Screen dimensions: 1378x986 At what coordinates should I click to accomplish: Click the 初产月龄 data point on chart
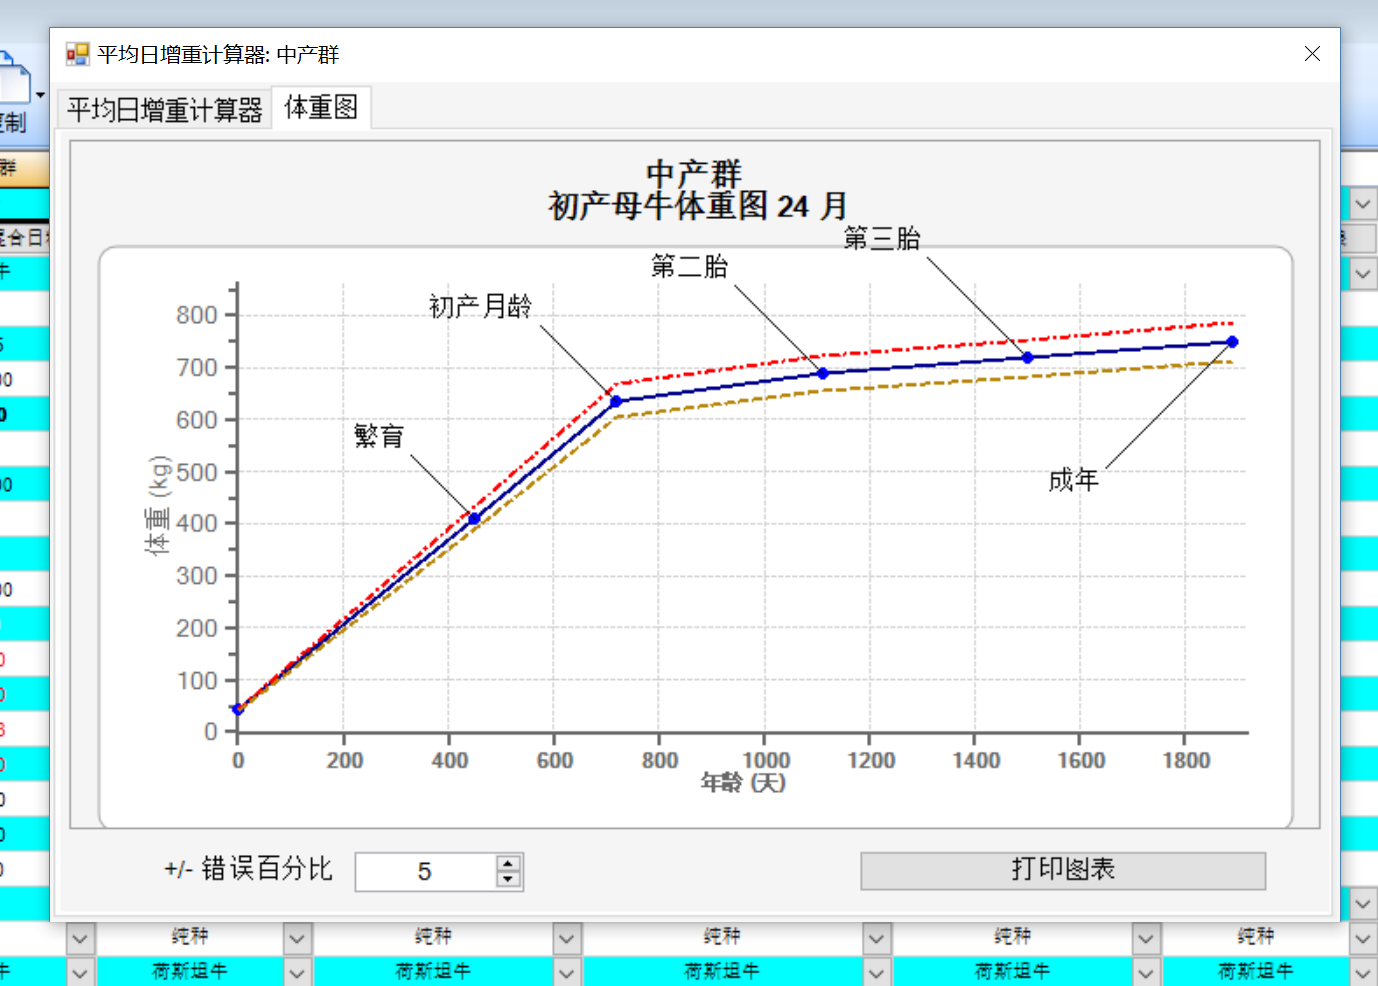pyautogui.click(x=616, y=401)
